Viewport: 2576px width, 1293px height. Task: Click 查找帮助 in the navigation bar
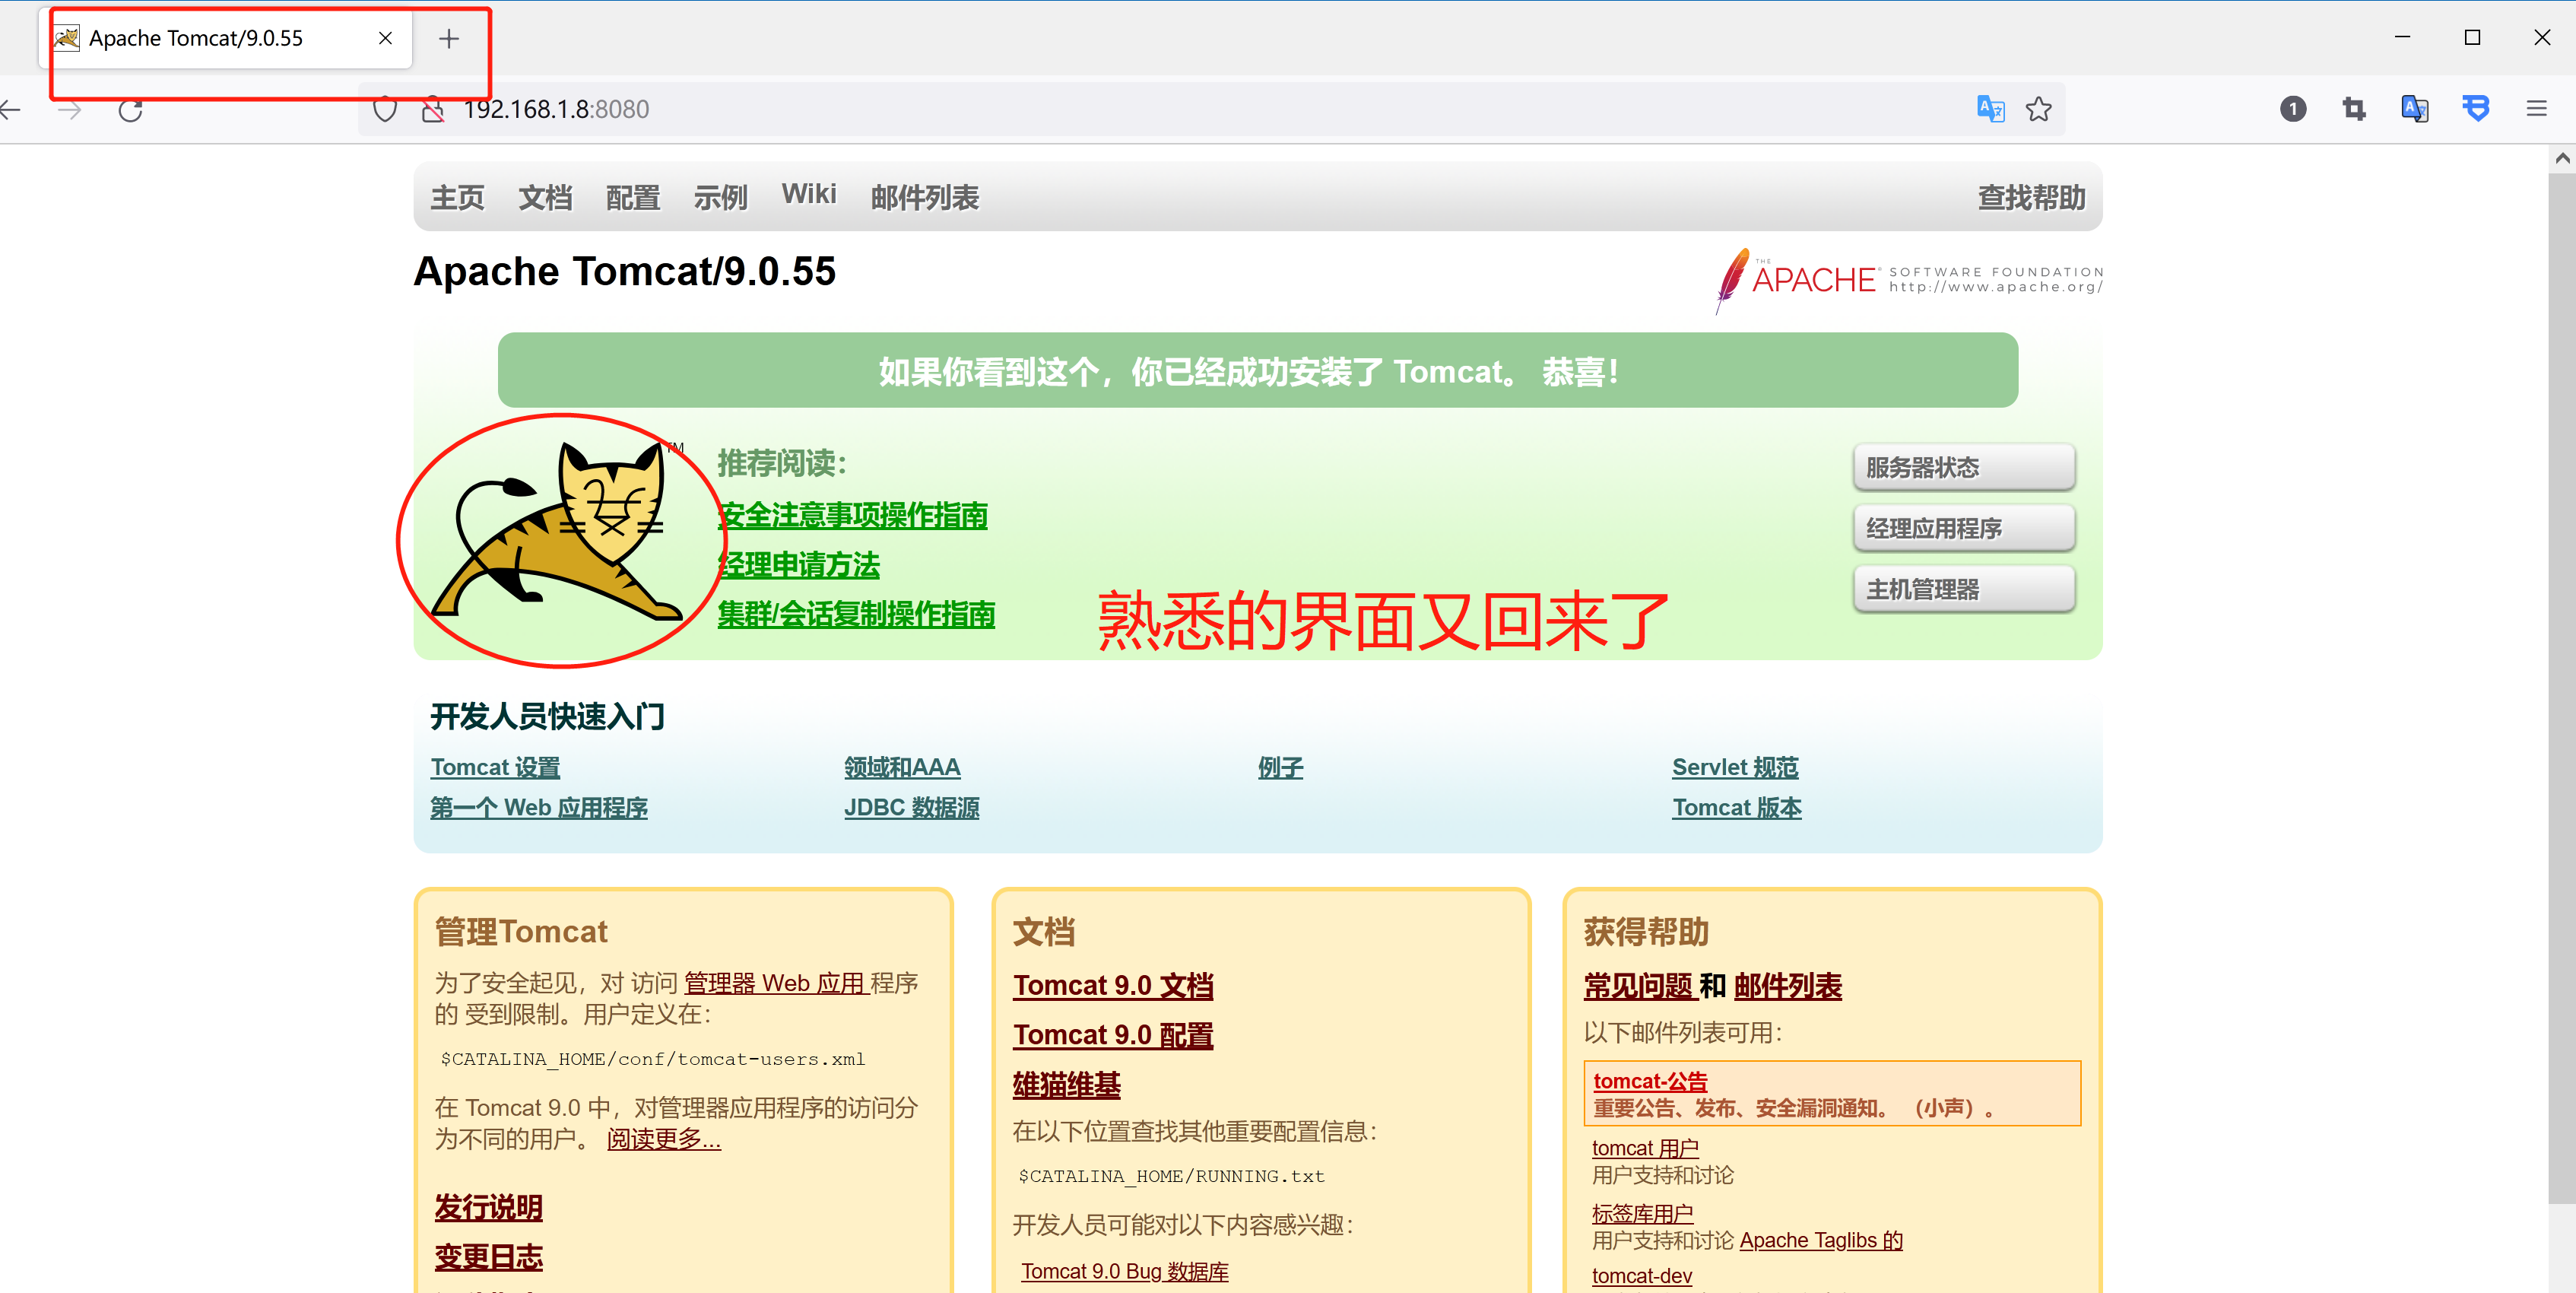click(2032, 197)
